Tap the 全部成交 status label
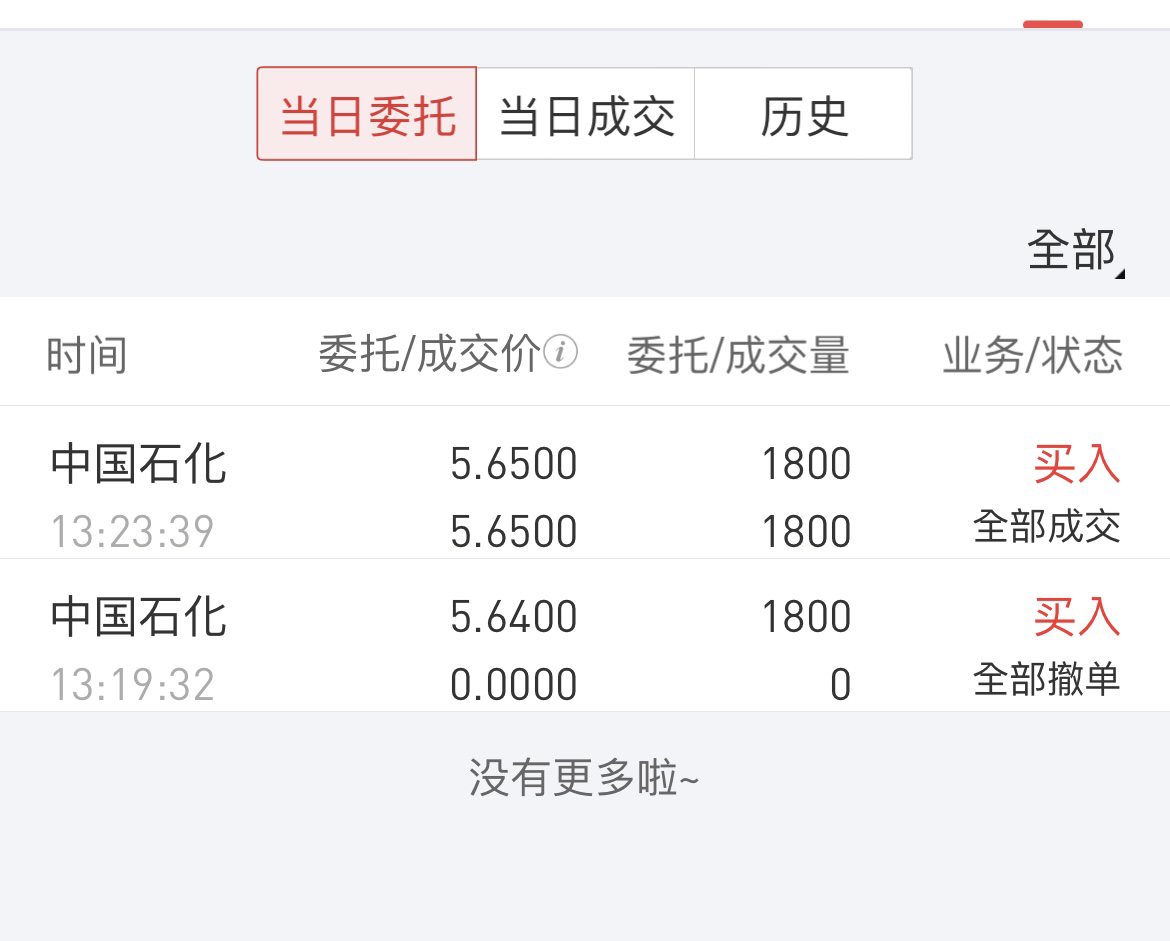 click(x=1047, y=527)
